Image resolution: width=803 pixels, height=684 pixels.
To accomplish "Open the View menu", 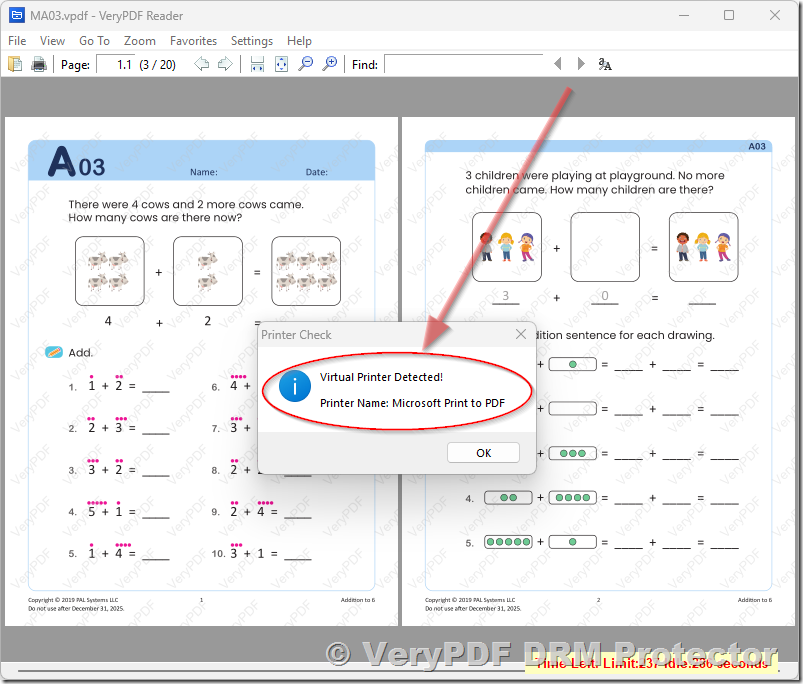I will (x=52, y=40).
